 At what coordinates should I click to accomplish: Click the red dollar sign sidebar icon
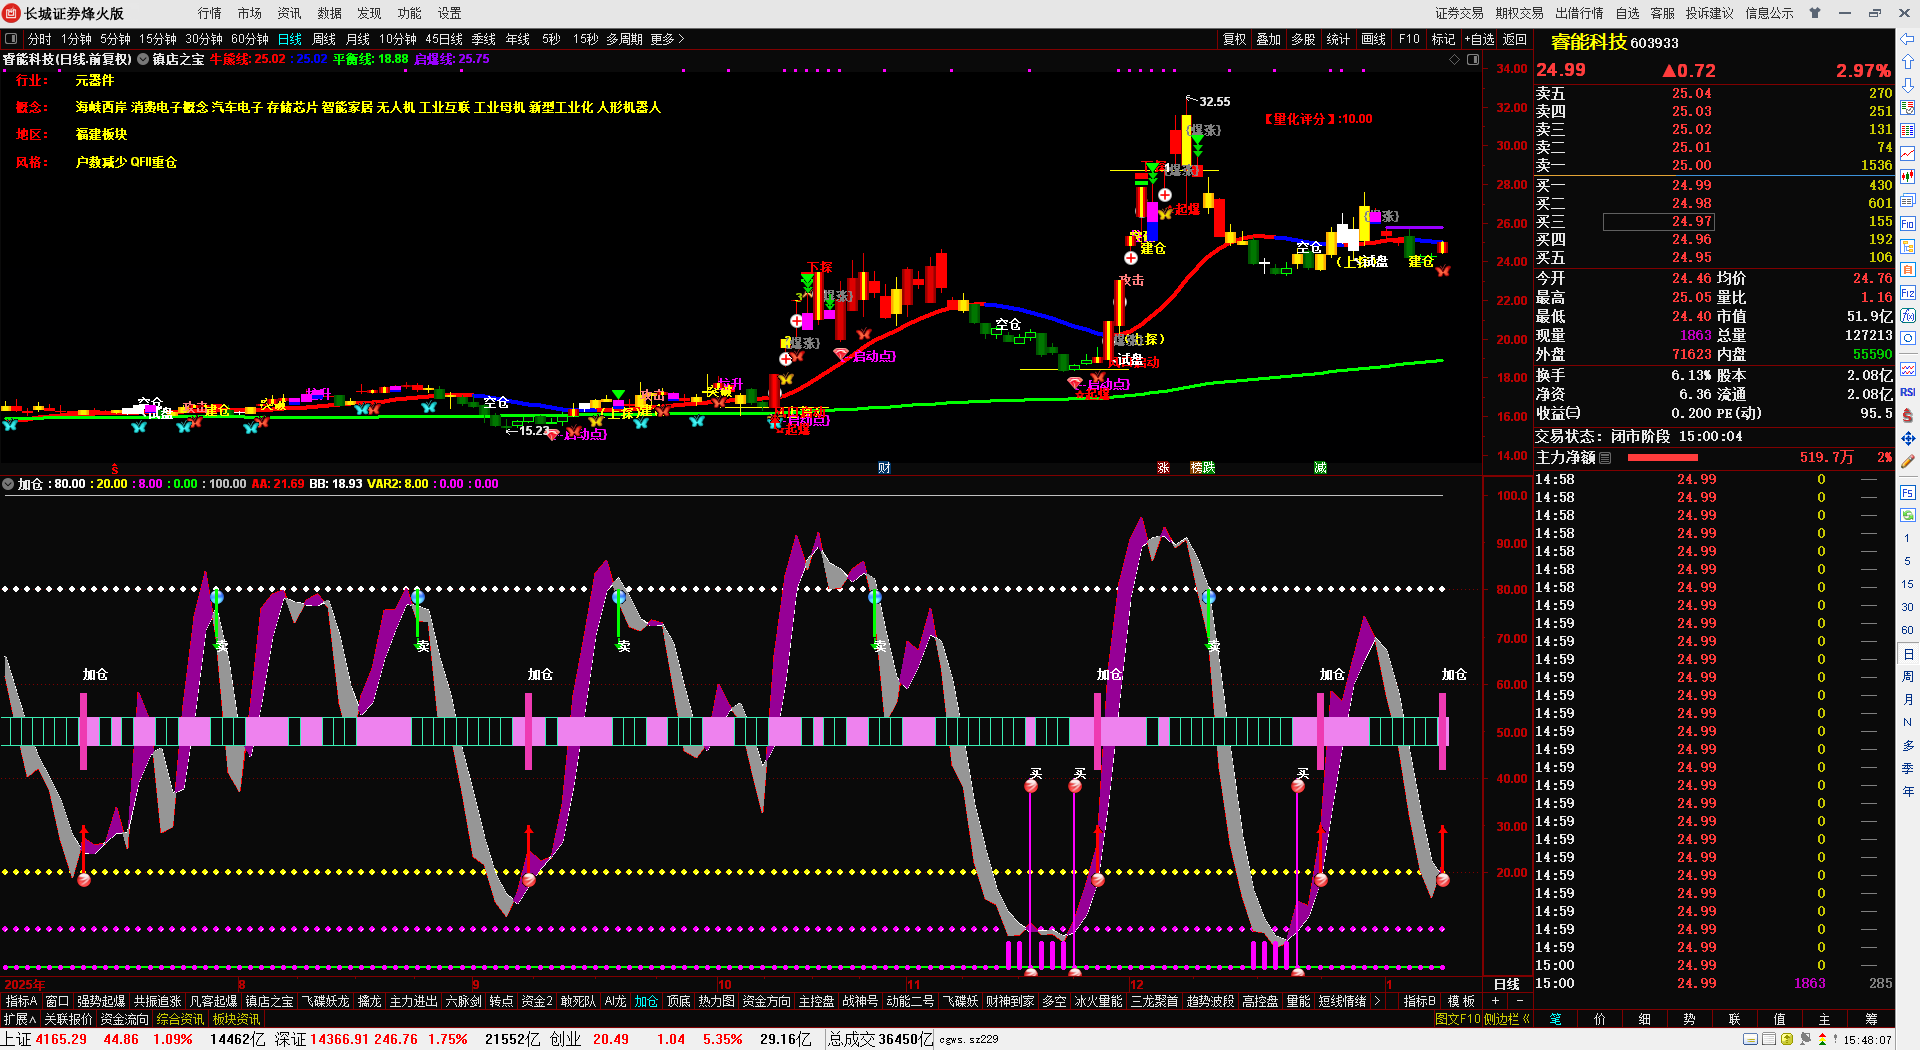coord(1908,415)
